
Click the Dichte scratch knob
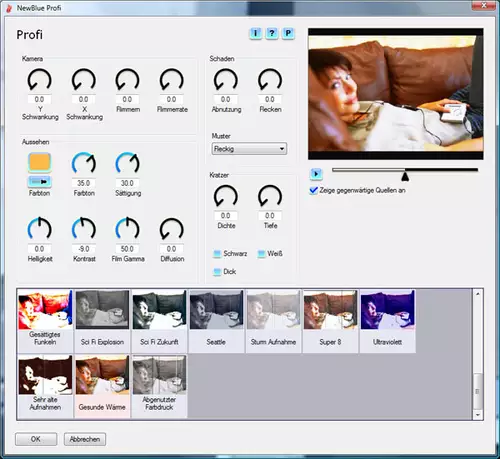(226, 196)
